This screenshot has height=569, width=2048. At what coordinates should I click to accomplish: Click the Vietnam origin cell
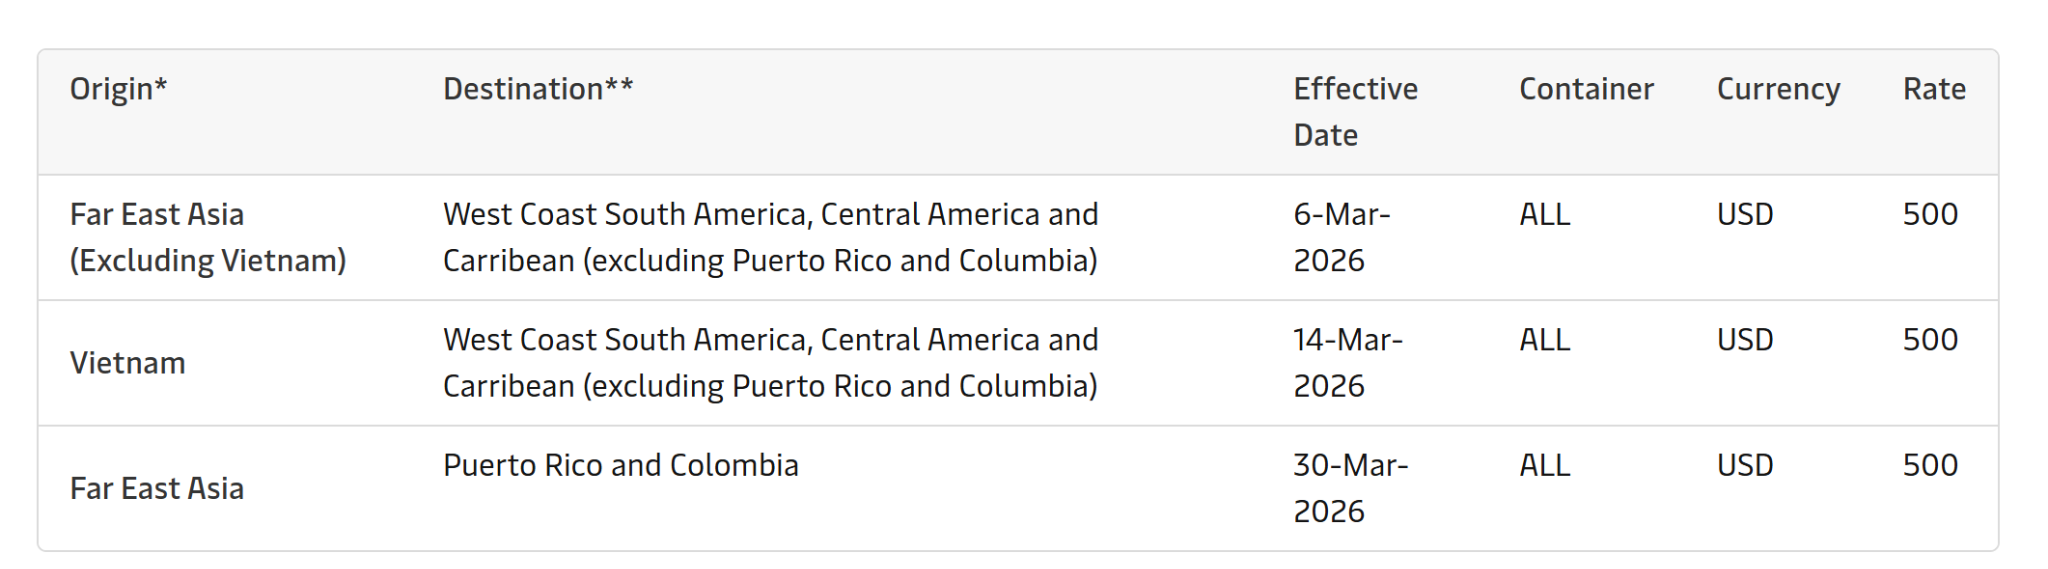coord(128,362)
